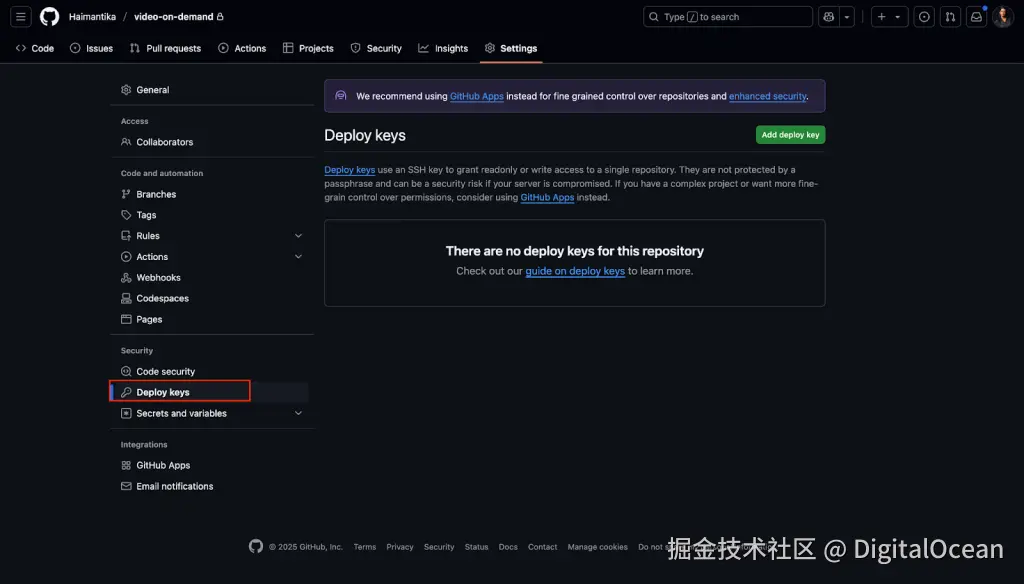Open GitHub Apps link in description paragraph

click(x=547, y=197)
